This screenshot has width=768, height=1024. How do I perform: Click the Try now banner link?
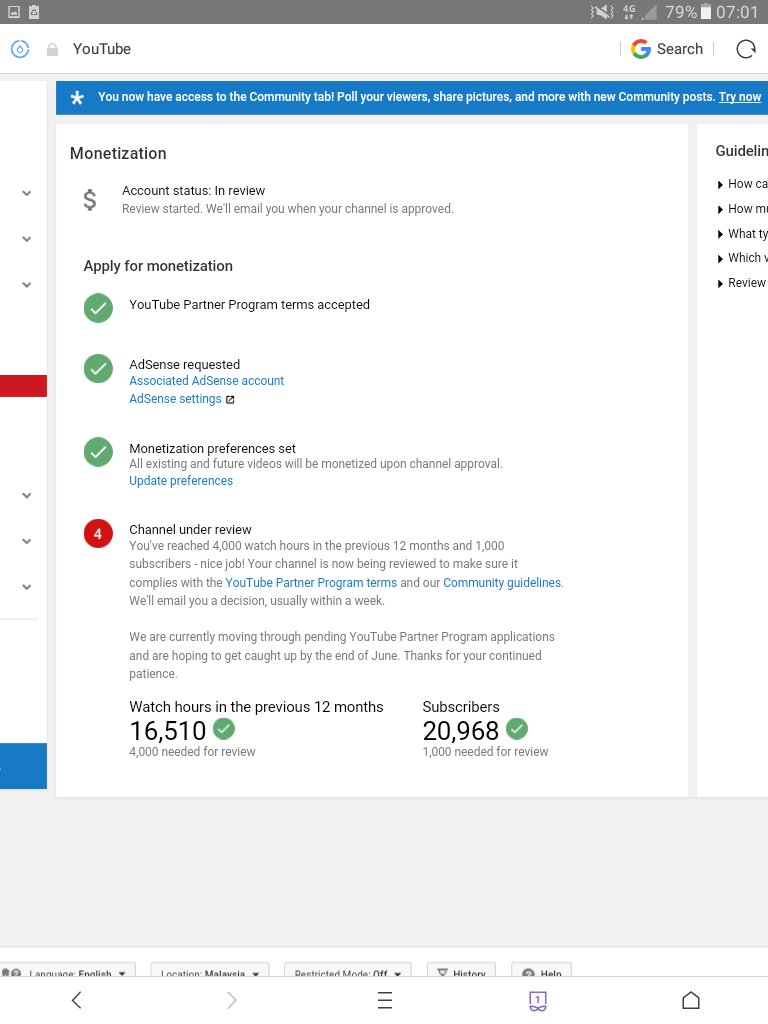[740, 97]
